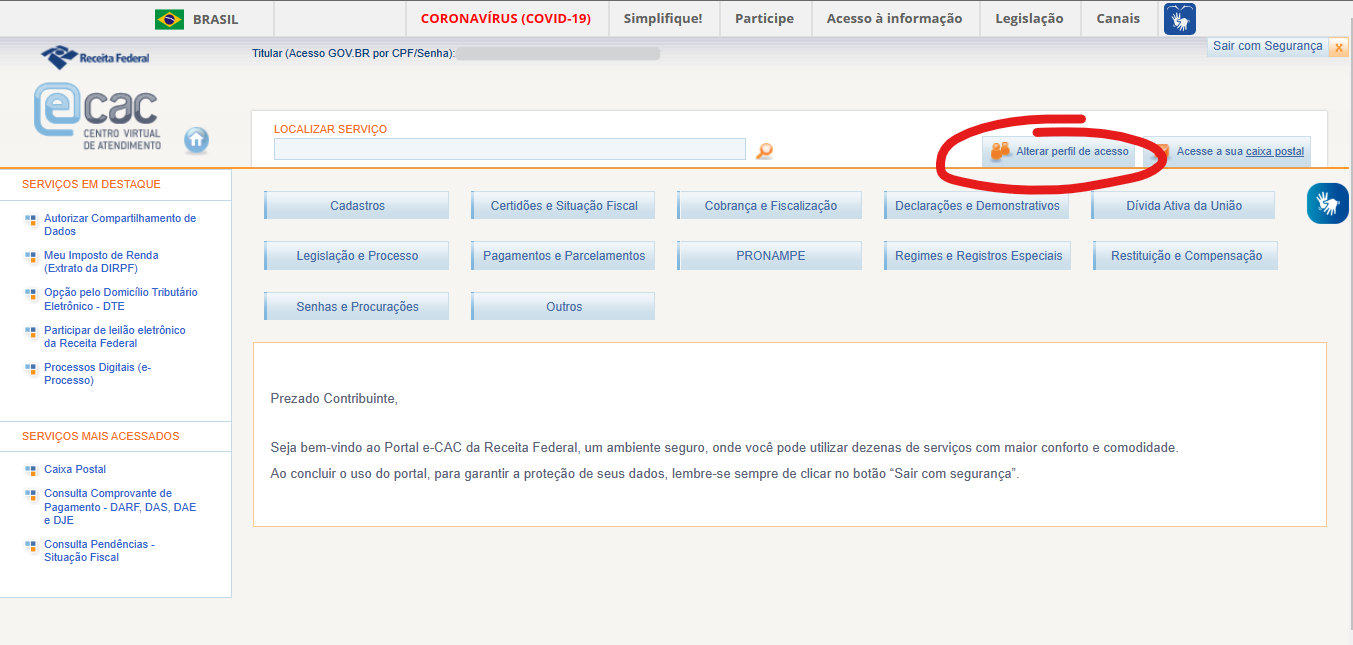Open Processos Digitais (e-Processo) link
This screenshot has width=1353, height=645.
point(98,373)
